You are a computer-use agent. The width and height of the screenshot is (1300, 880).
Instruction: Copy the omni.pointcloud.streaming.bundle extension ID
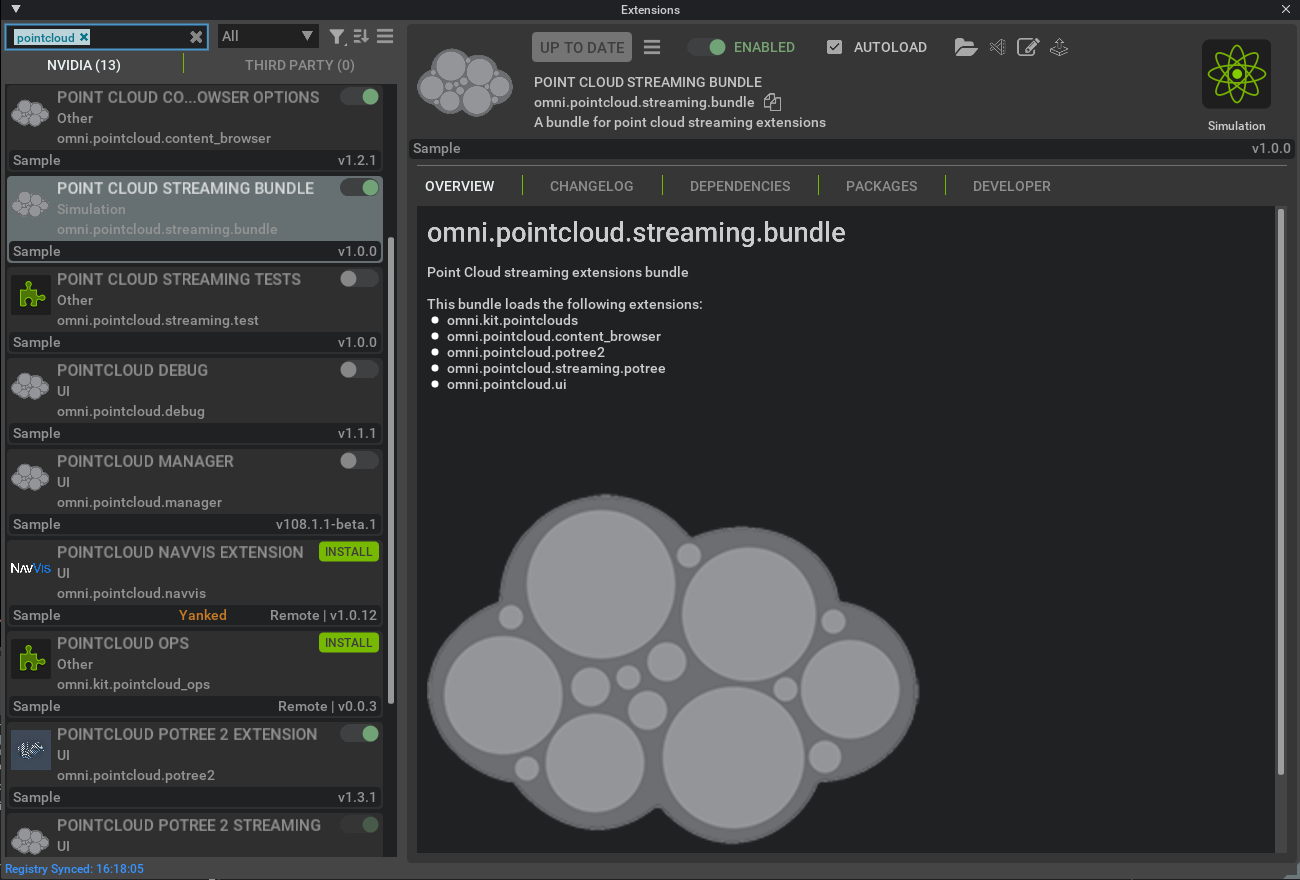[771, 101]
